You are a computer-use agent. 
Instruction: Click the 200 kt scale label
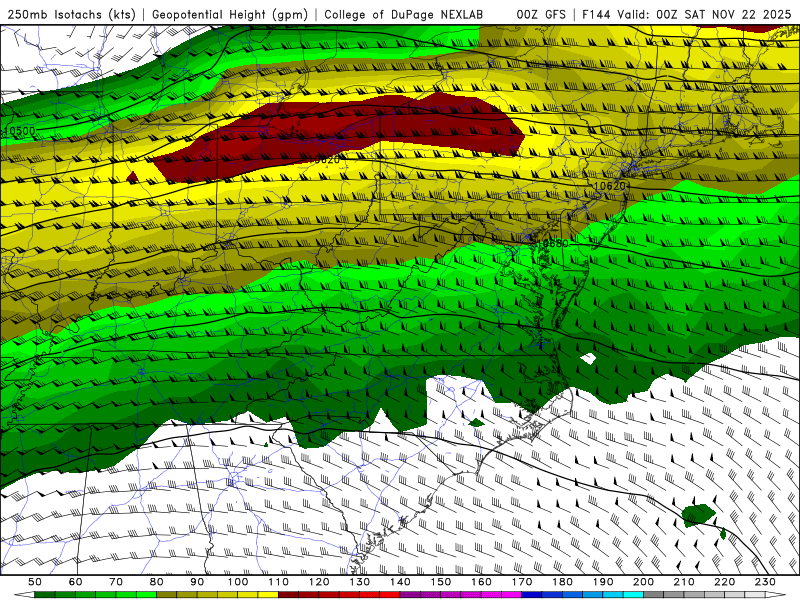tap(643, 582)
